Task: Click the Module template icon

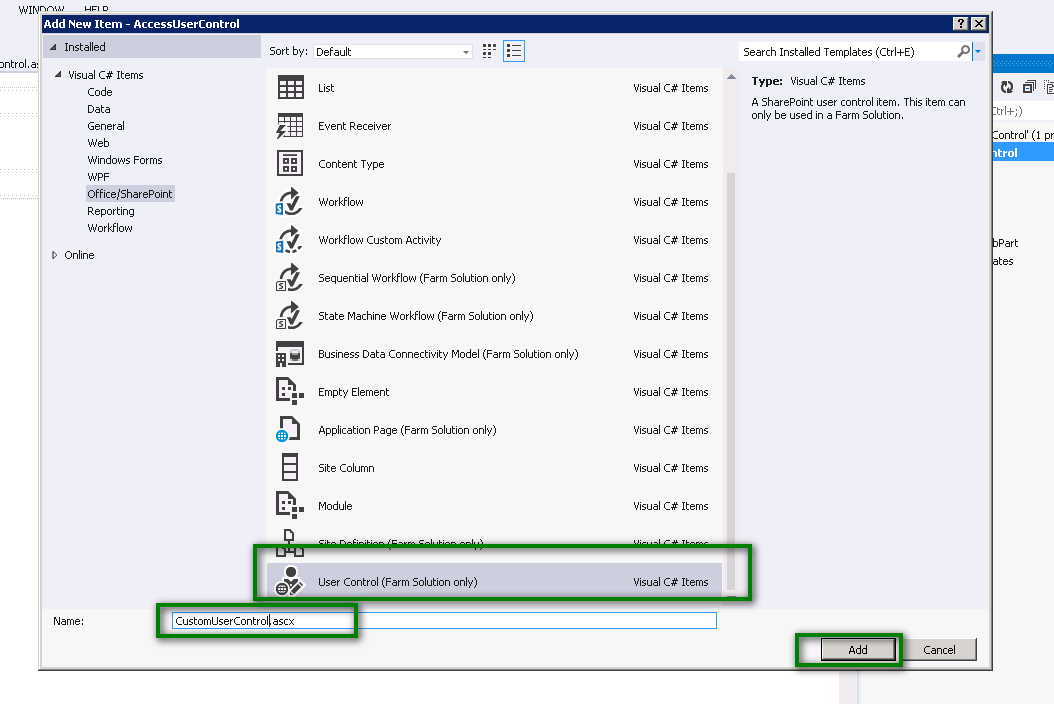Action: [x=290, y=505]
